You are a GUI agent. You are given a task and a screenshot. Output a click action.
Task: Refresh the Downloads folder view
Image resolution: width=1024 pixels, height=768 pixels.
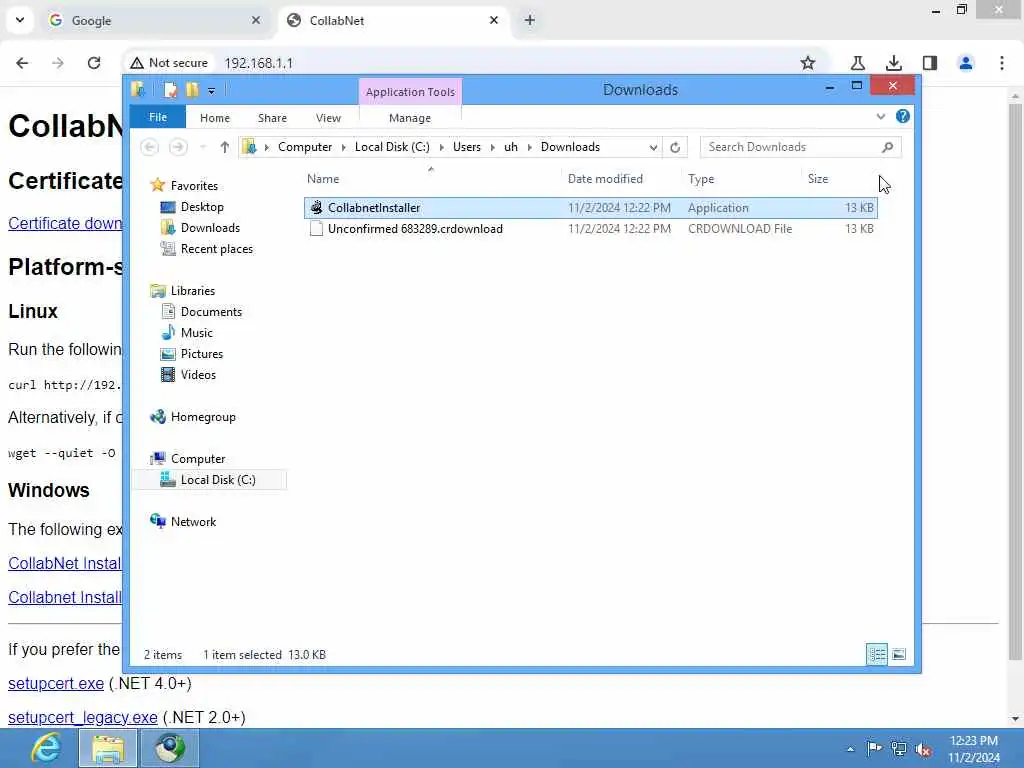675,147
